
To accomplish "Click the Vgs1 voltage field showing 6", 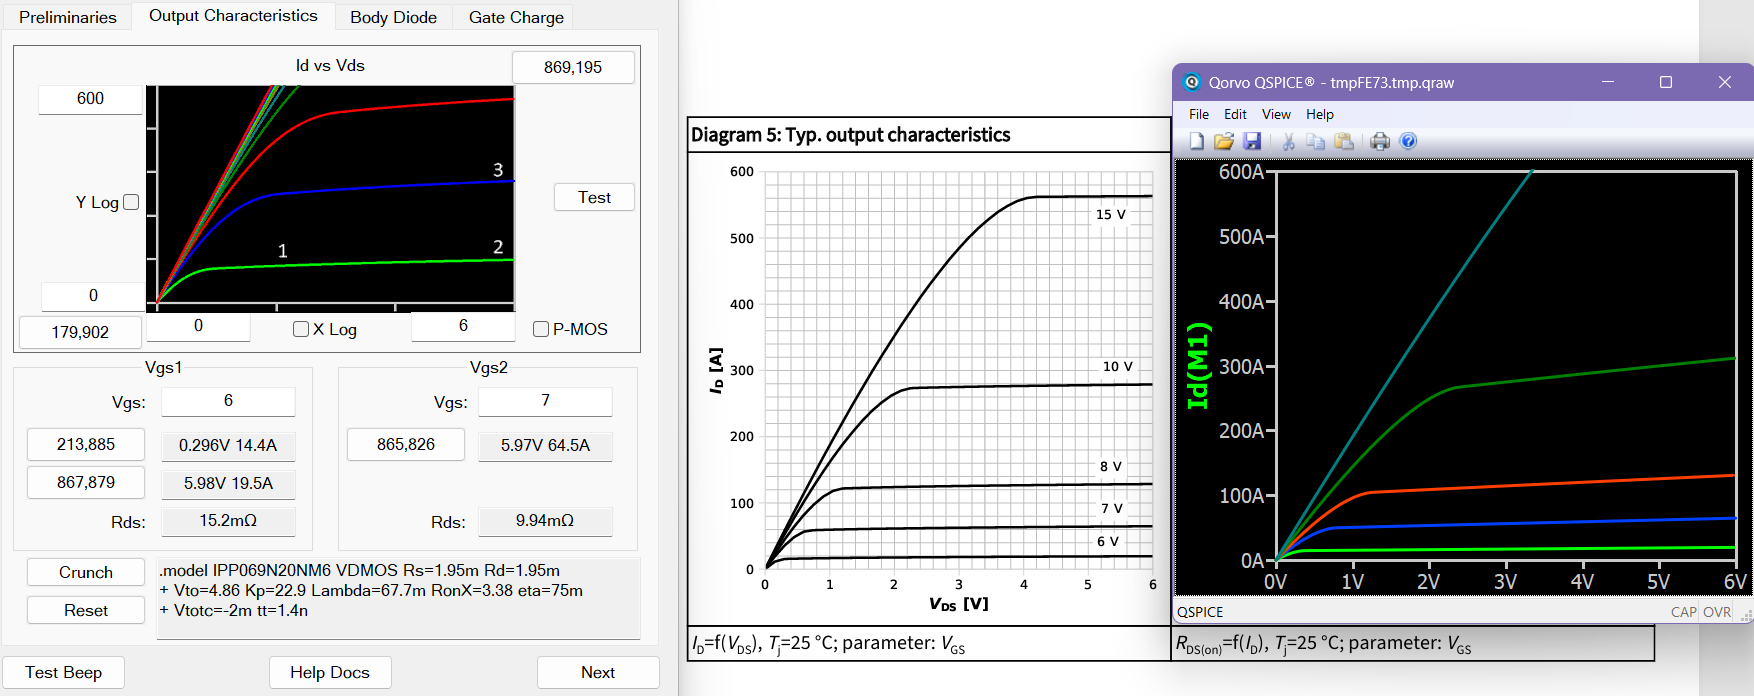I will pos(228,401).
